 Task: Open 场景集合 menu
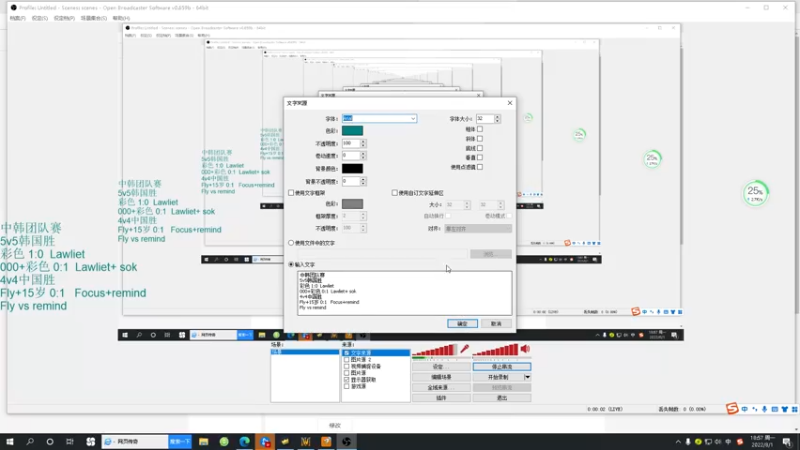(94, 18)
